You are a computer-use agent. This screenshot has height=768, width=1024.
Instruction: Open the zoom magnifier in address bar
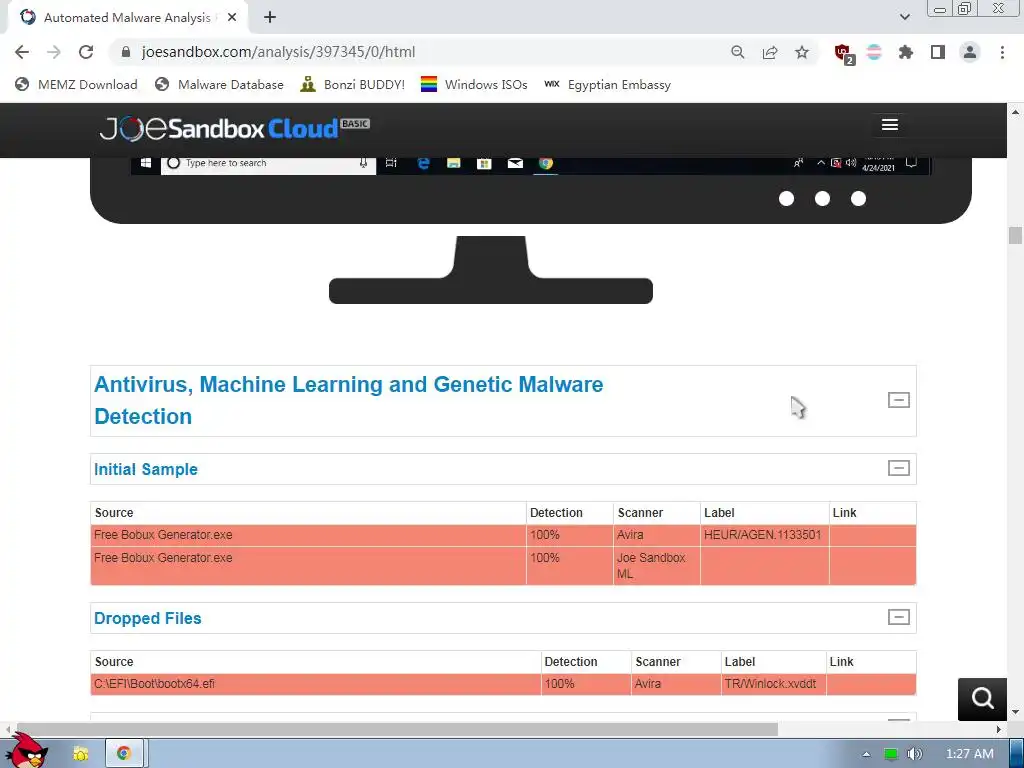[x=738, y=52]
